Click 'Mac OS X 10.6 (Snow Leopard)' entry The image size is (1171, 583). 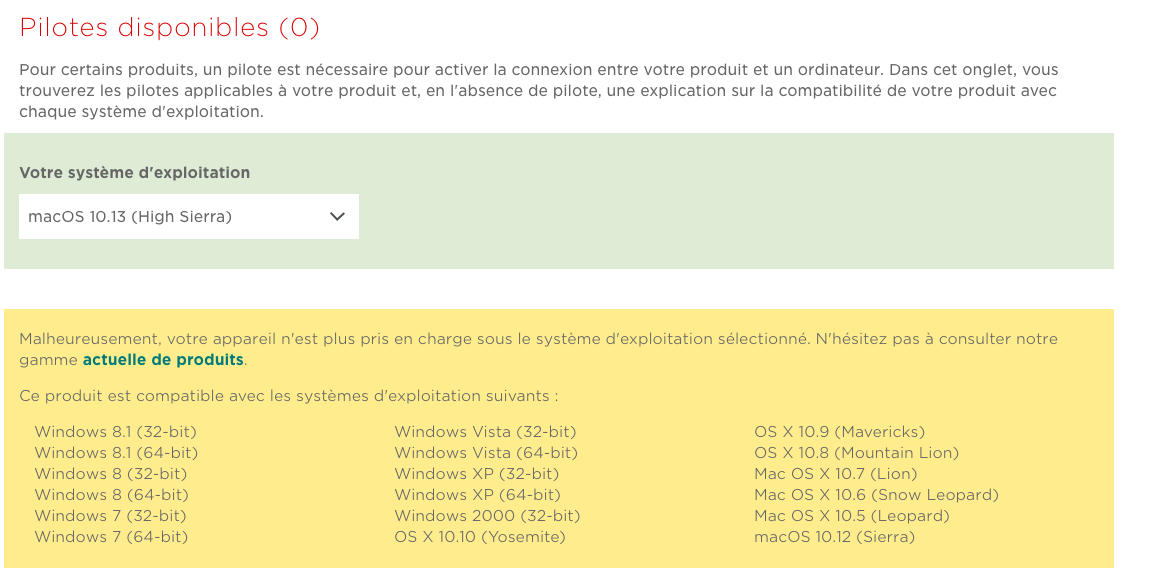click(876, 495)
